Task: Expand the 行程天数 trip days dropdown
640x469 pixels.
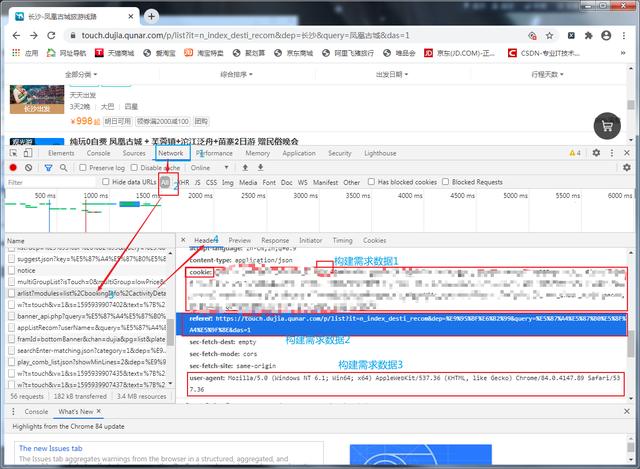Action: coord(547,74)
